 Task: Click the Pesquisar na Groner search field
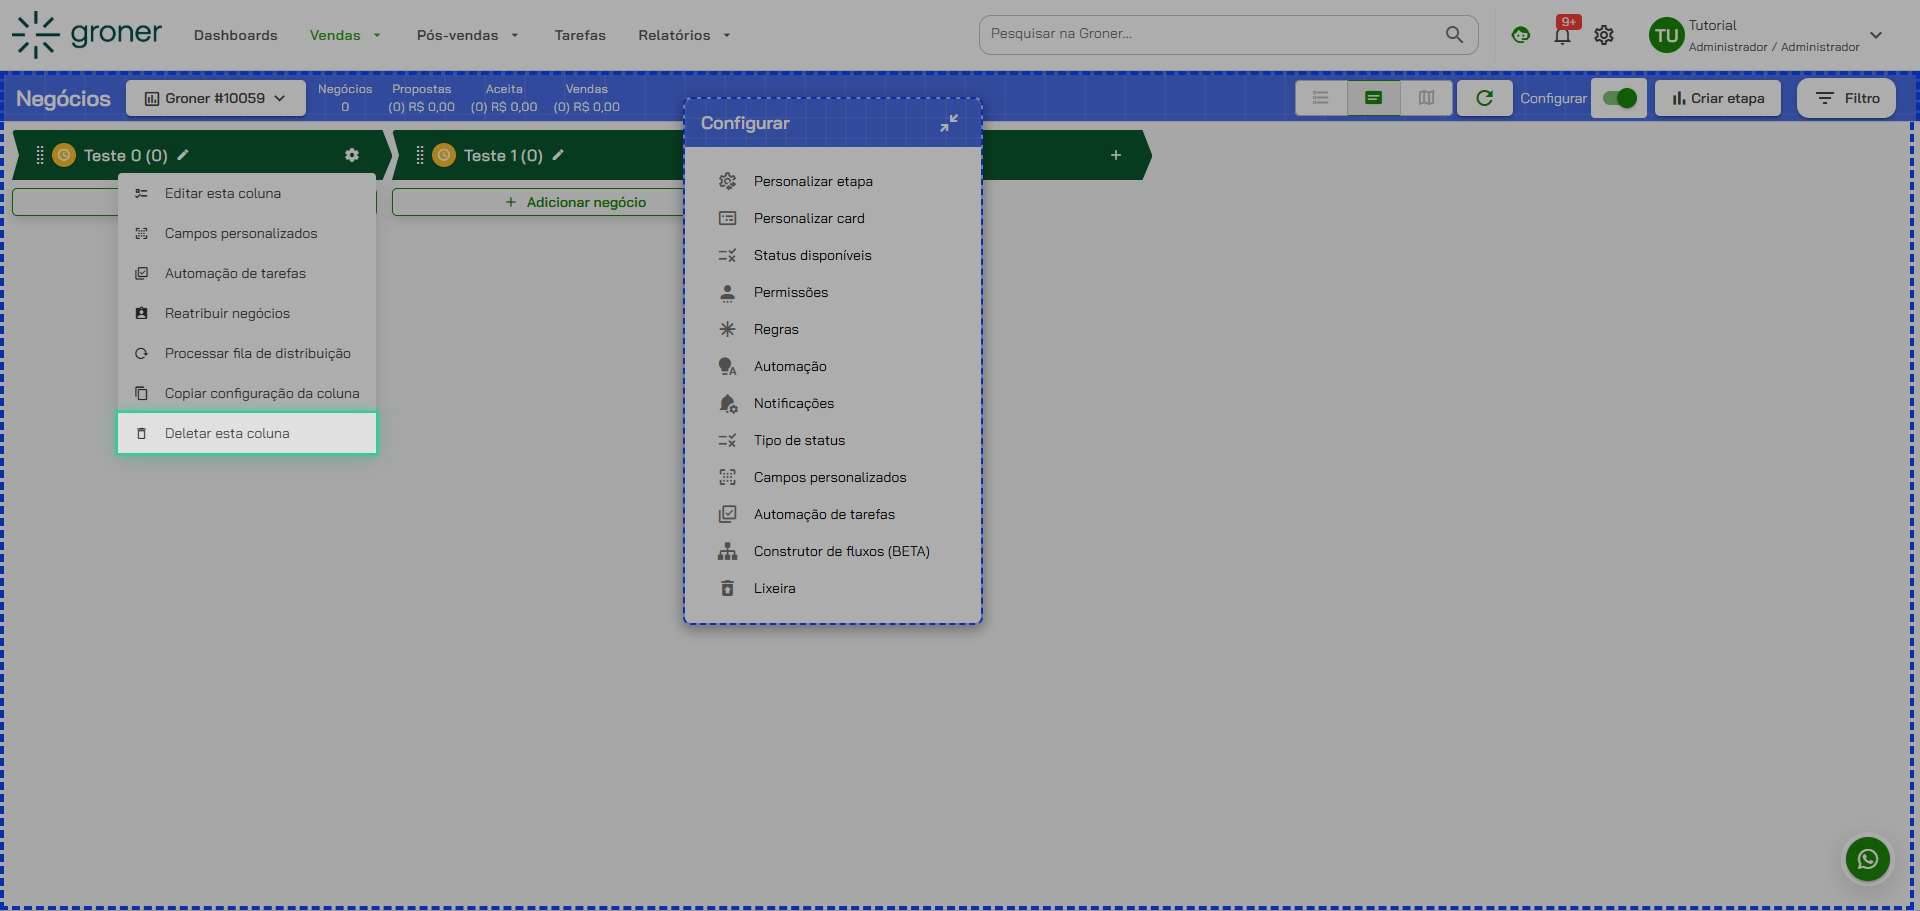[x=1210, y=34]
